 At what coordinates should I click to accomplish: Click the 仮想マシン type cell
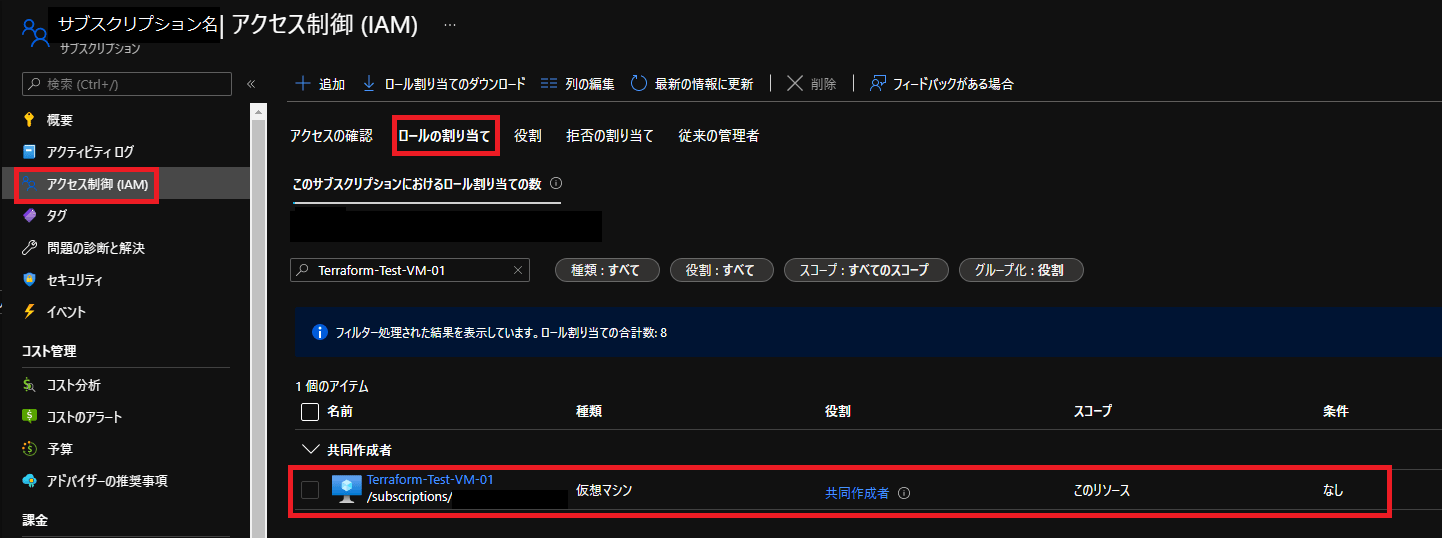click(x=604, y=490)
